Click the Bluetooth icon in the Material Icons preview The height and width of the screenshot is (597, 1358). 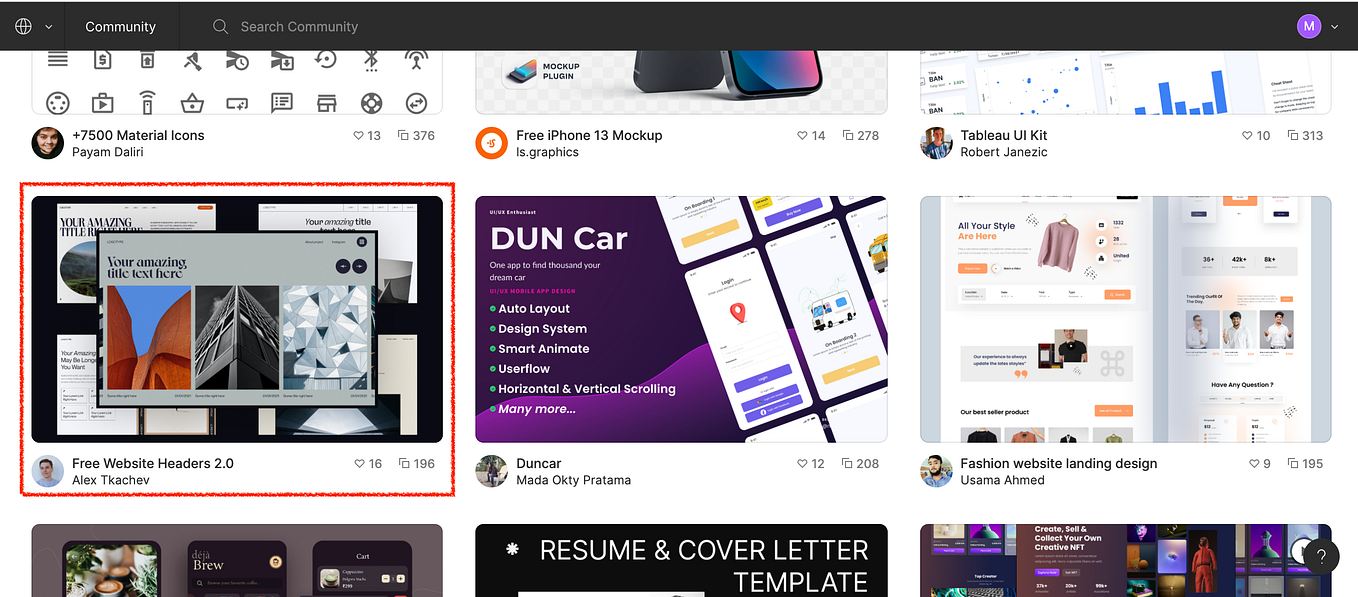371,60
